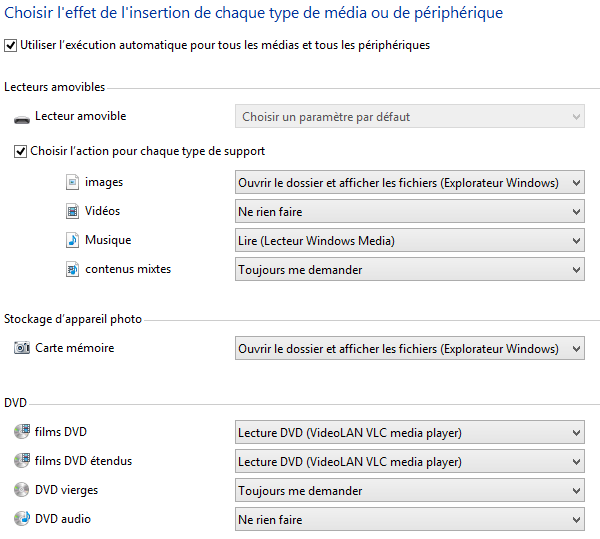Click the Vidéos film icon

(x=72, y=211)
